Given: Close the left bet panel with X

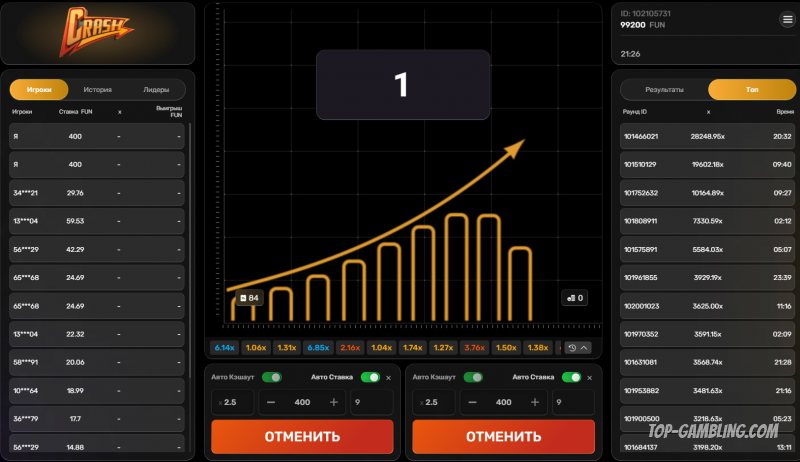Looking at the screenshot, I should (x=389, y=377).
